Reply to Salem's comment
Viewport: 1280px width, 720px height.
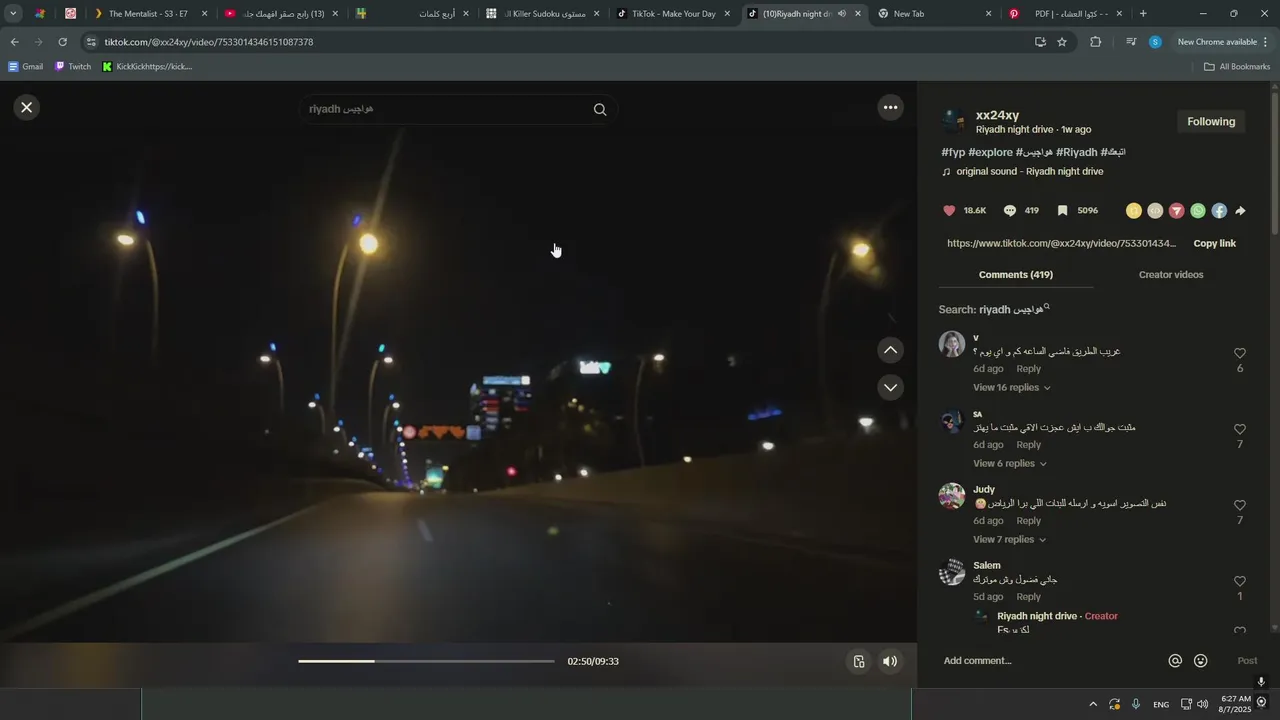[x=1028, y=597]
